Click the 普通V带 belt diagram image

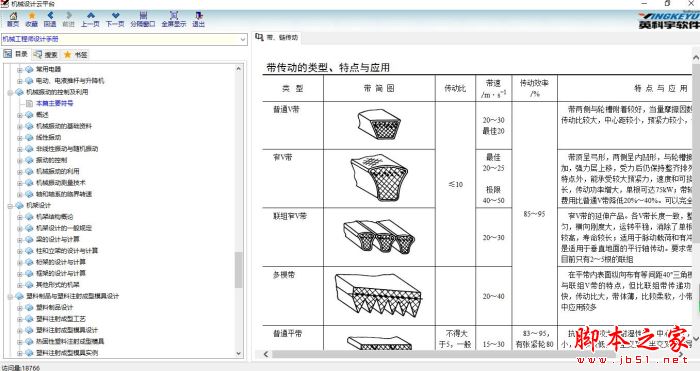379,125
